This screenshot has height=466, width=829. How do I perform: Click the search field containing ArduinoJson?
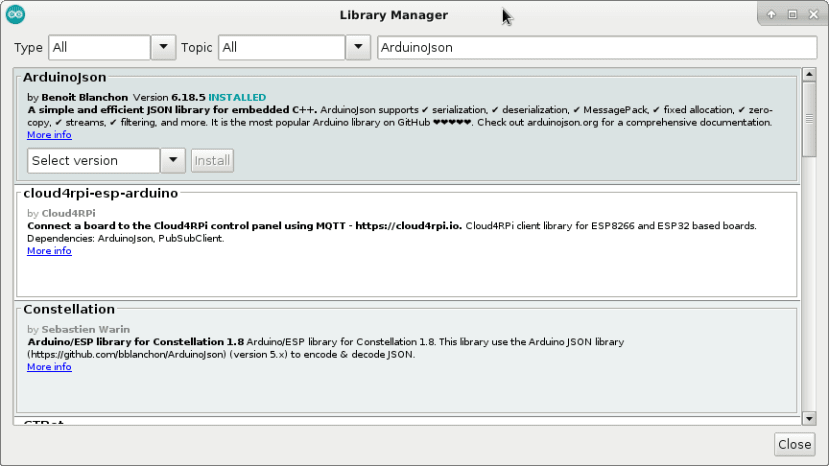click(597, 48)
